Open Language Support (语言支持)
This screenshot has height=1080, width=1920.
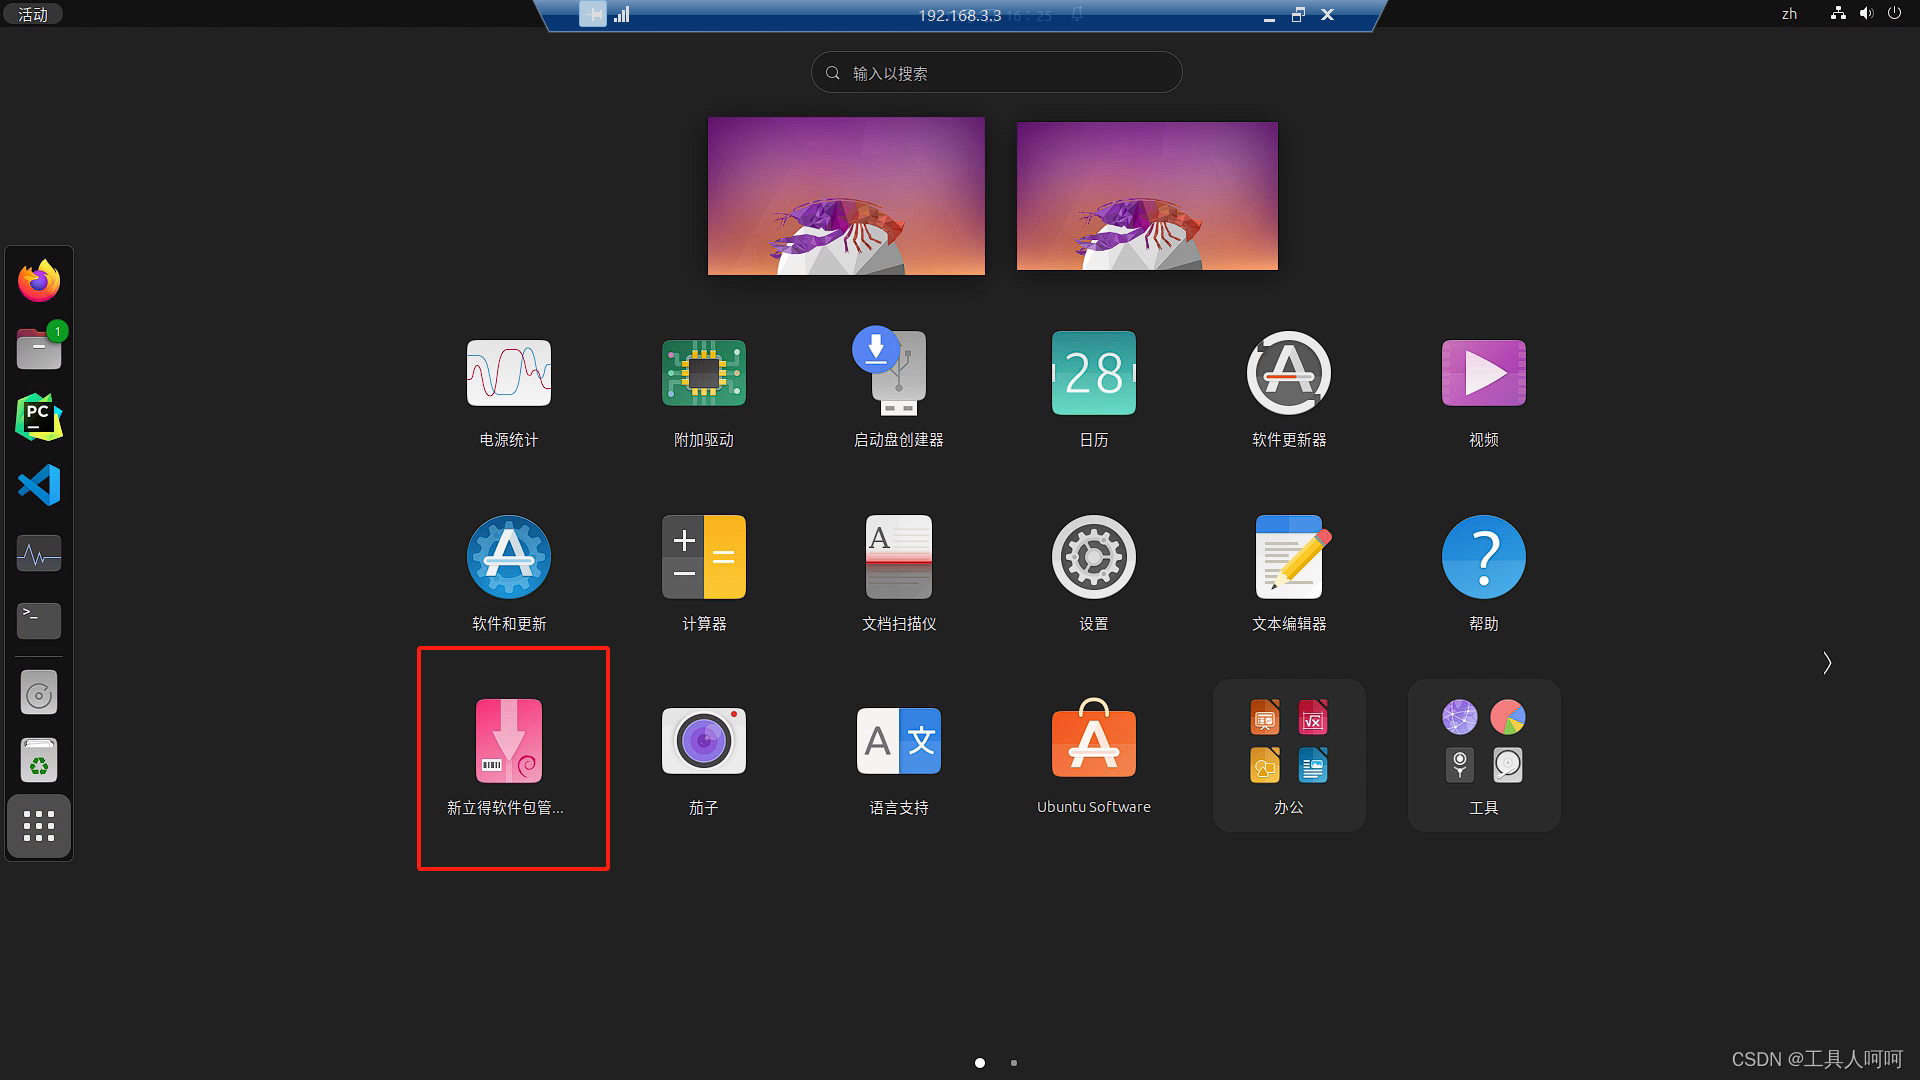coord(898,741)
